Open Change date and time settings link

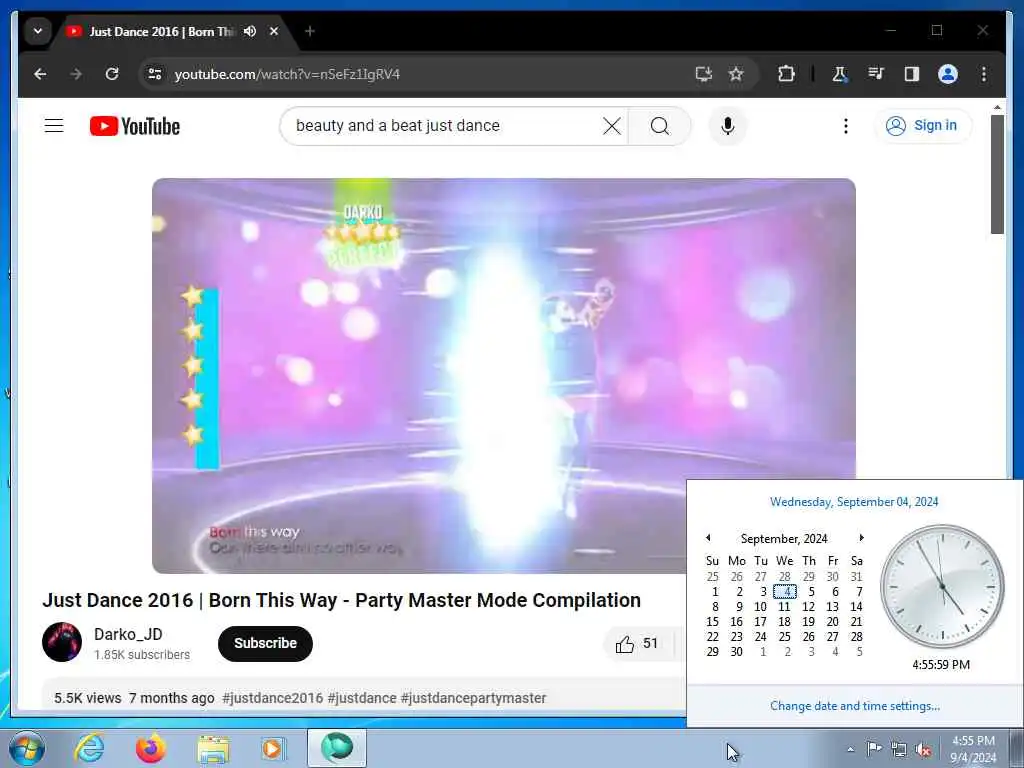[x=855, y=706]
